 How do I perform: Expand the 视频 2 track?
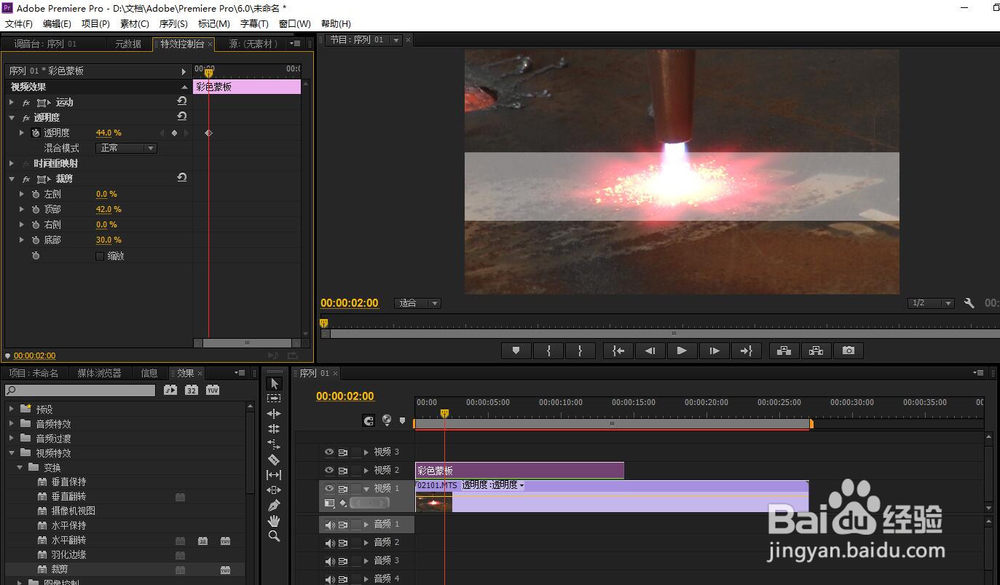pyautogui.click(x=366, y=470)
